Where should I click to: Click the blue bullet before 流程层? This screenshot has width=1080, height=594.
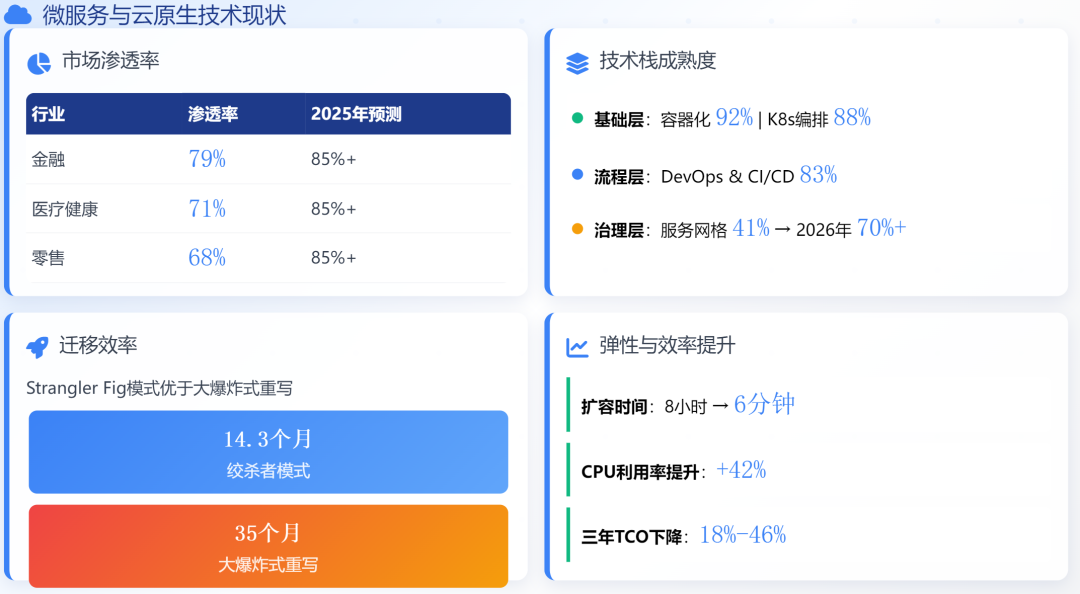[x=577, y=174]
